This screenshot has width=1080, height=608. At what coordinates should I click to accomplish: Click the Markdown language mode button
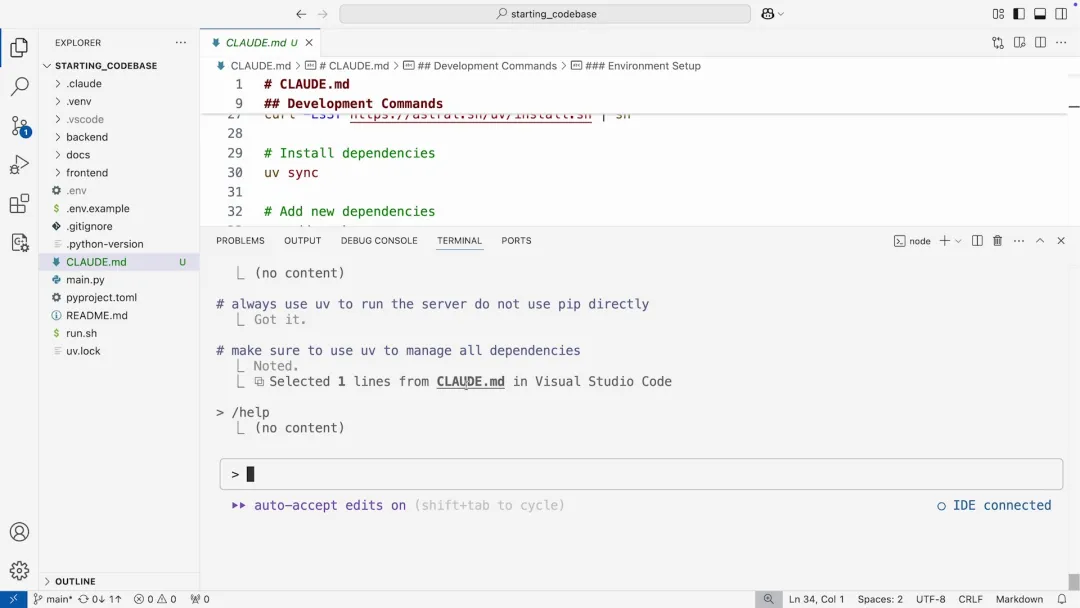[1019, 599]
